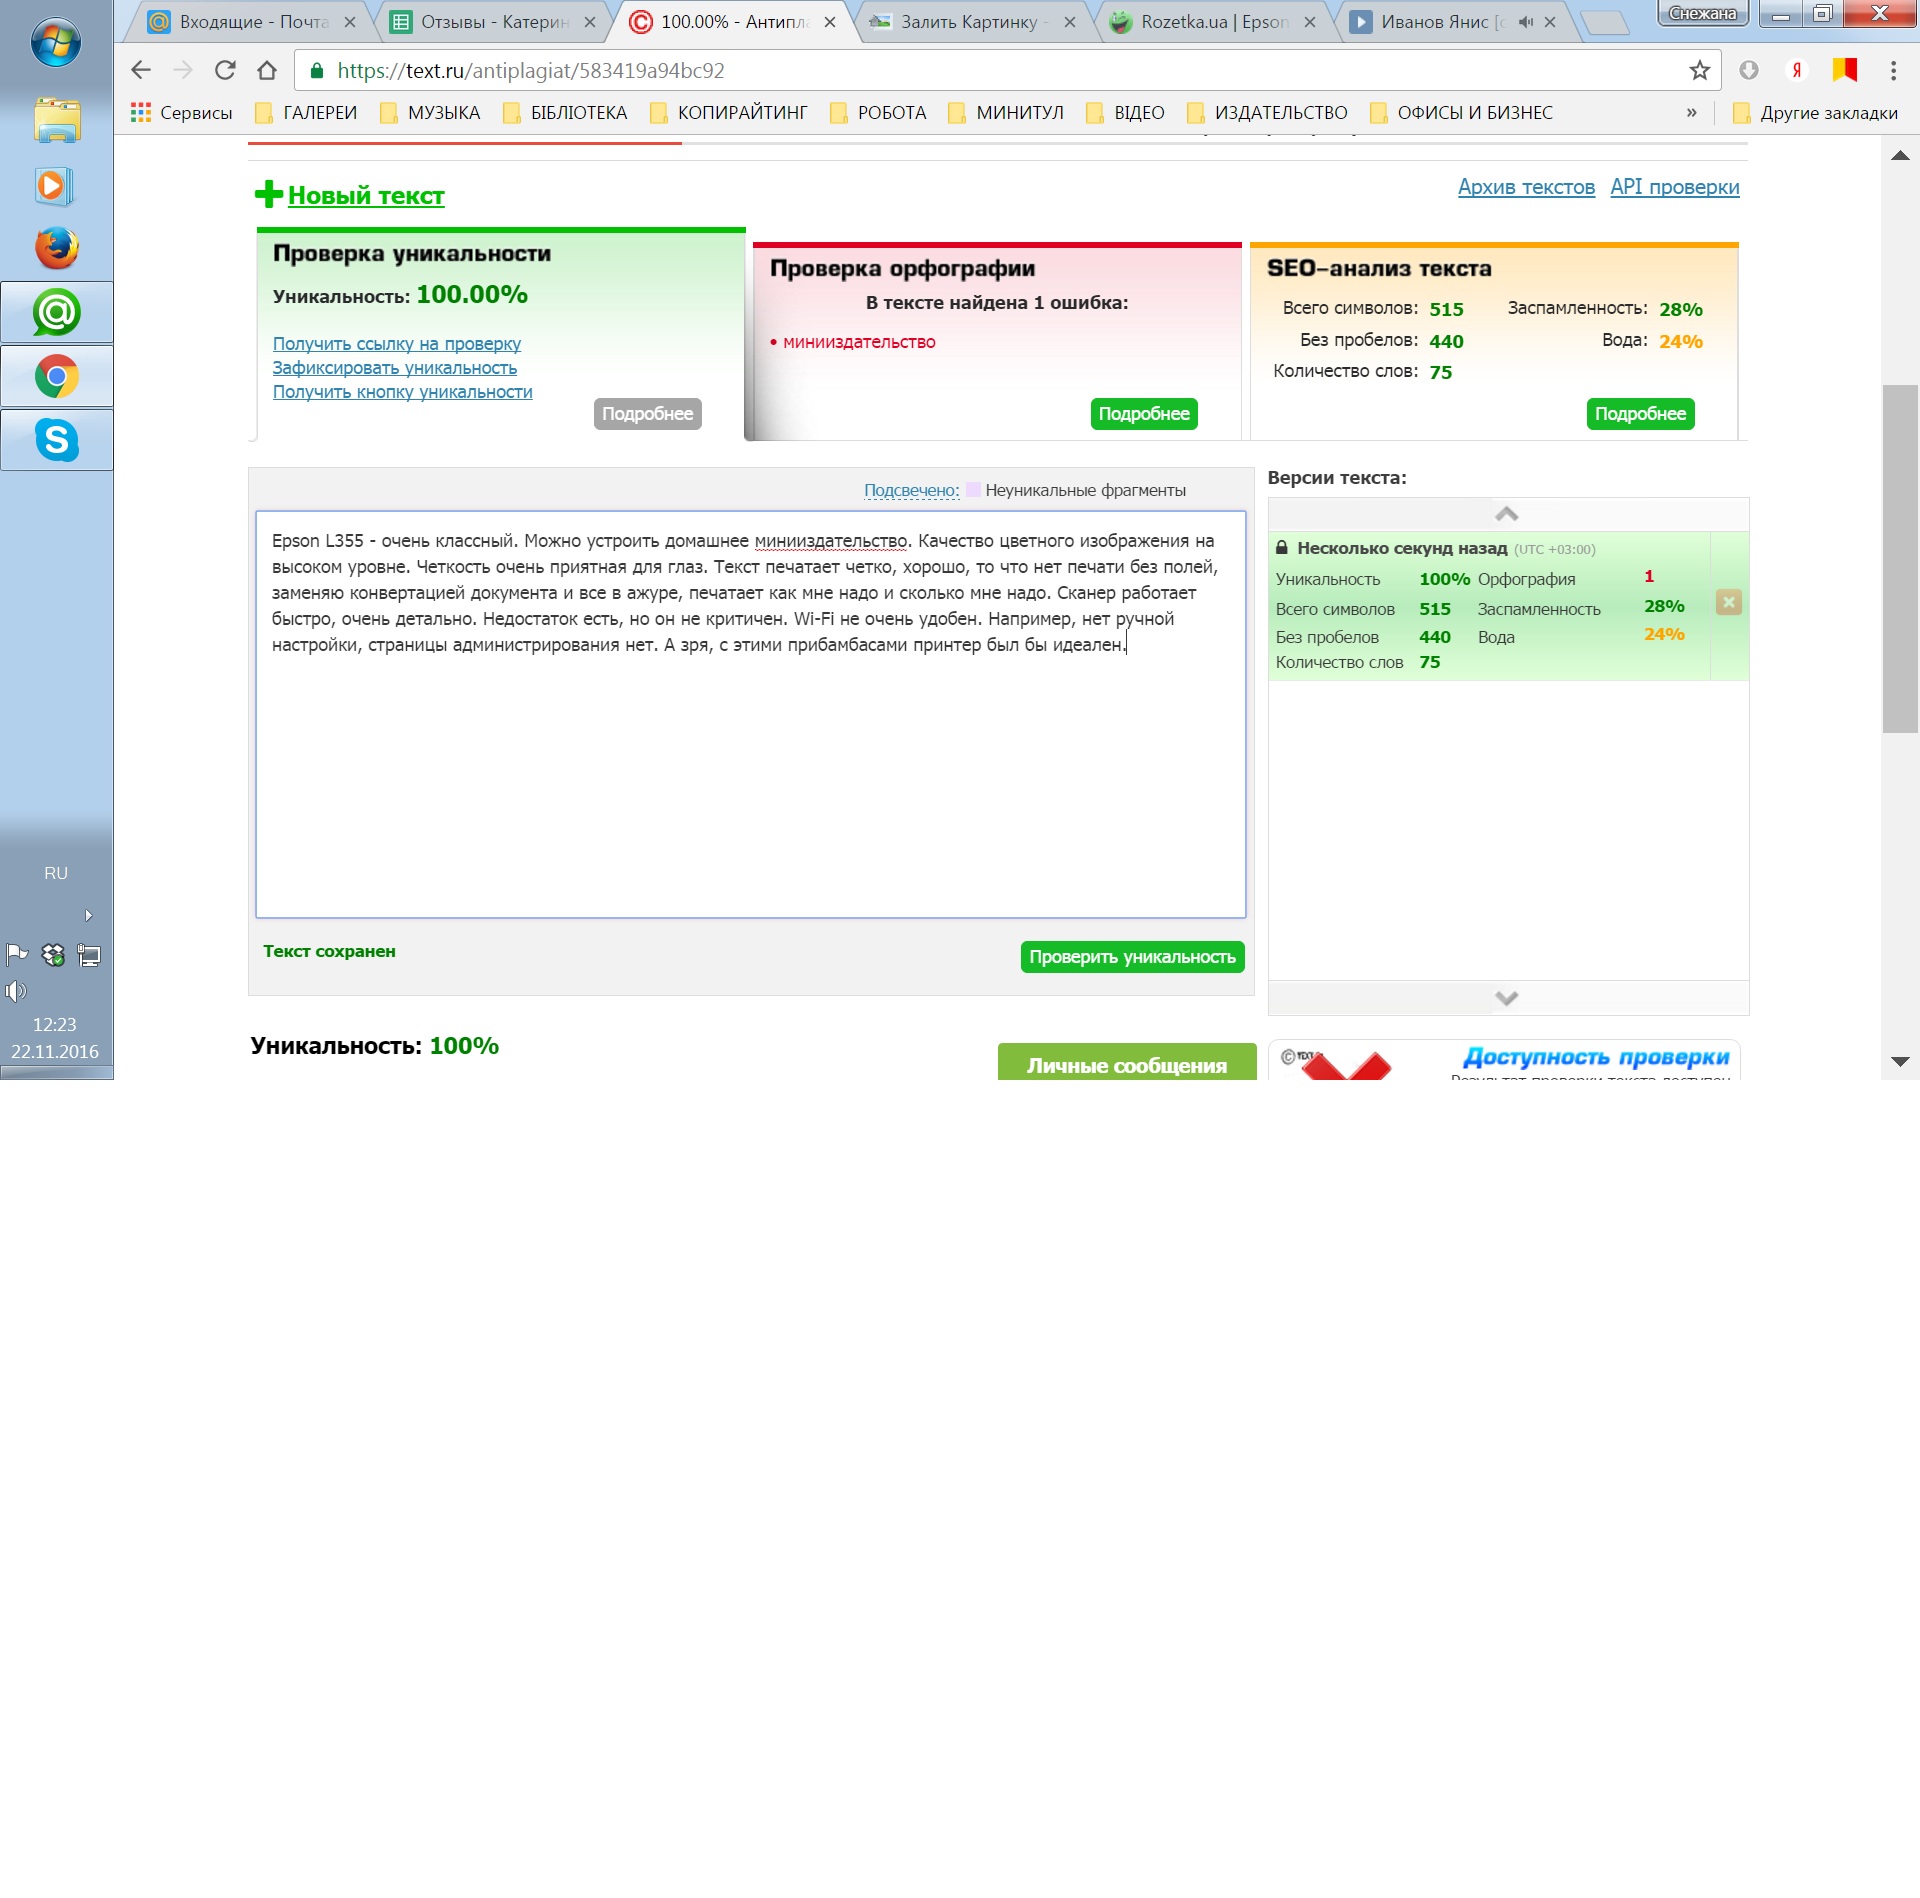Close the Входящие - Почта tab
Screen dimensions: 1920x1898
pyautogui.click(x=349, y=22)
